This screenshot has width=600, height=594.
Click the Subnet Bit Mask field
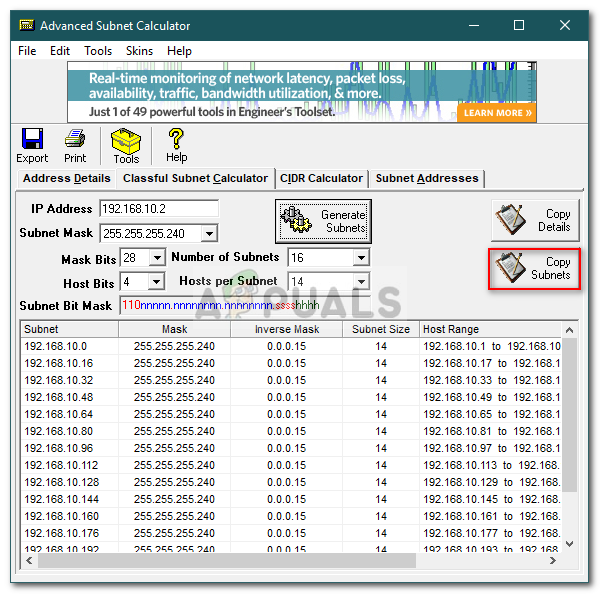tap(245, 305)
